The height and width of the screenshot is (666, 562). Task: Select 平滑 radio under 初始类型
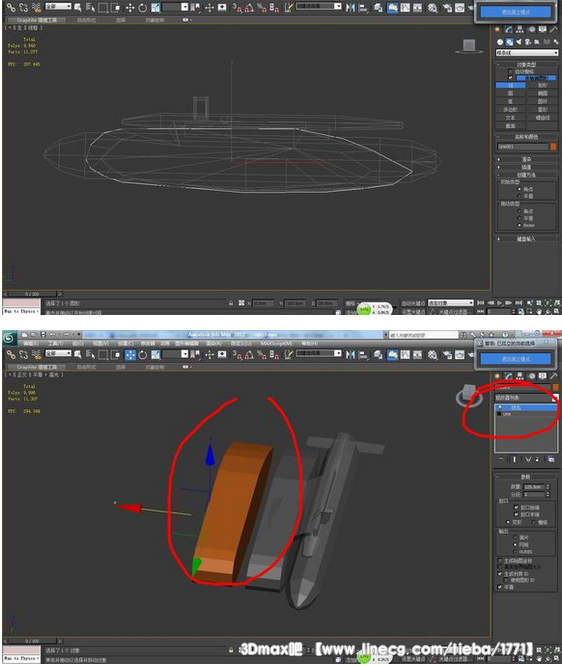[x=519, y=196]
